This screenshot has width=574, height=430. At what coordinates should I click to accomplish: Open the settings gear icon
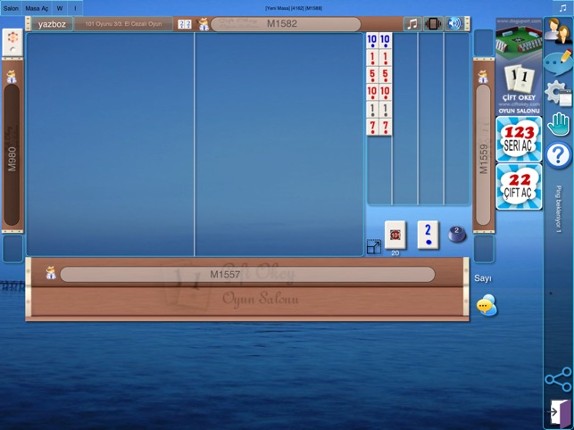pyautogui.click(x=558, y=93)
